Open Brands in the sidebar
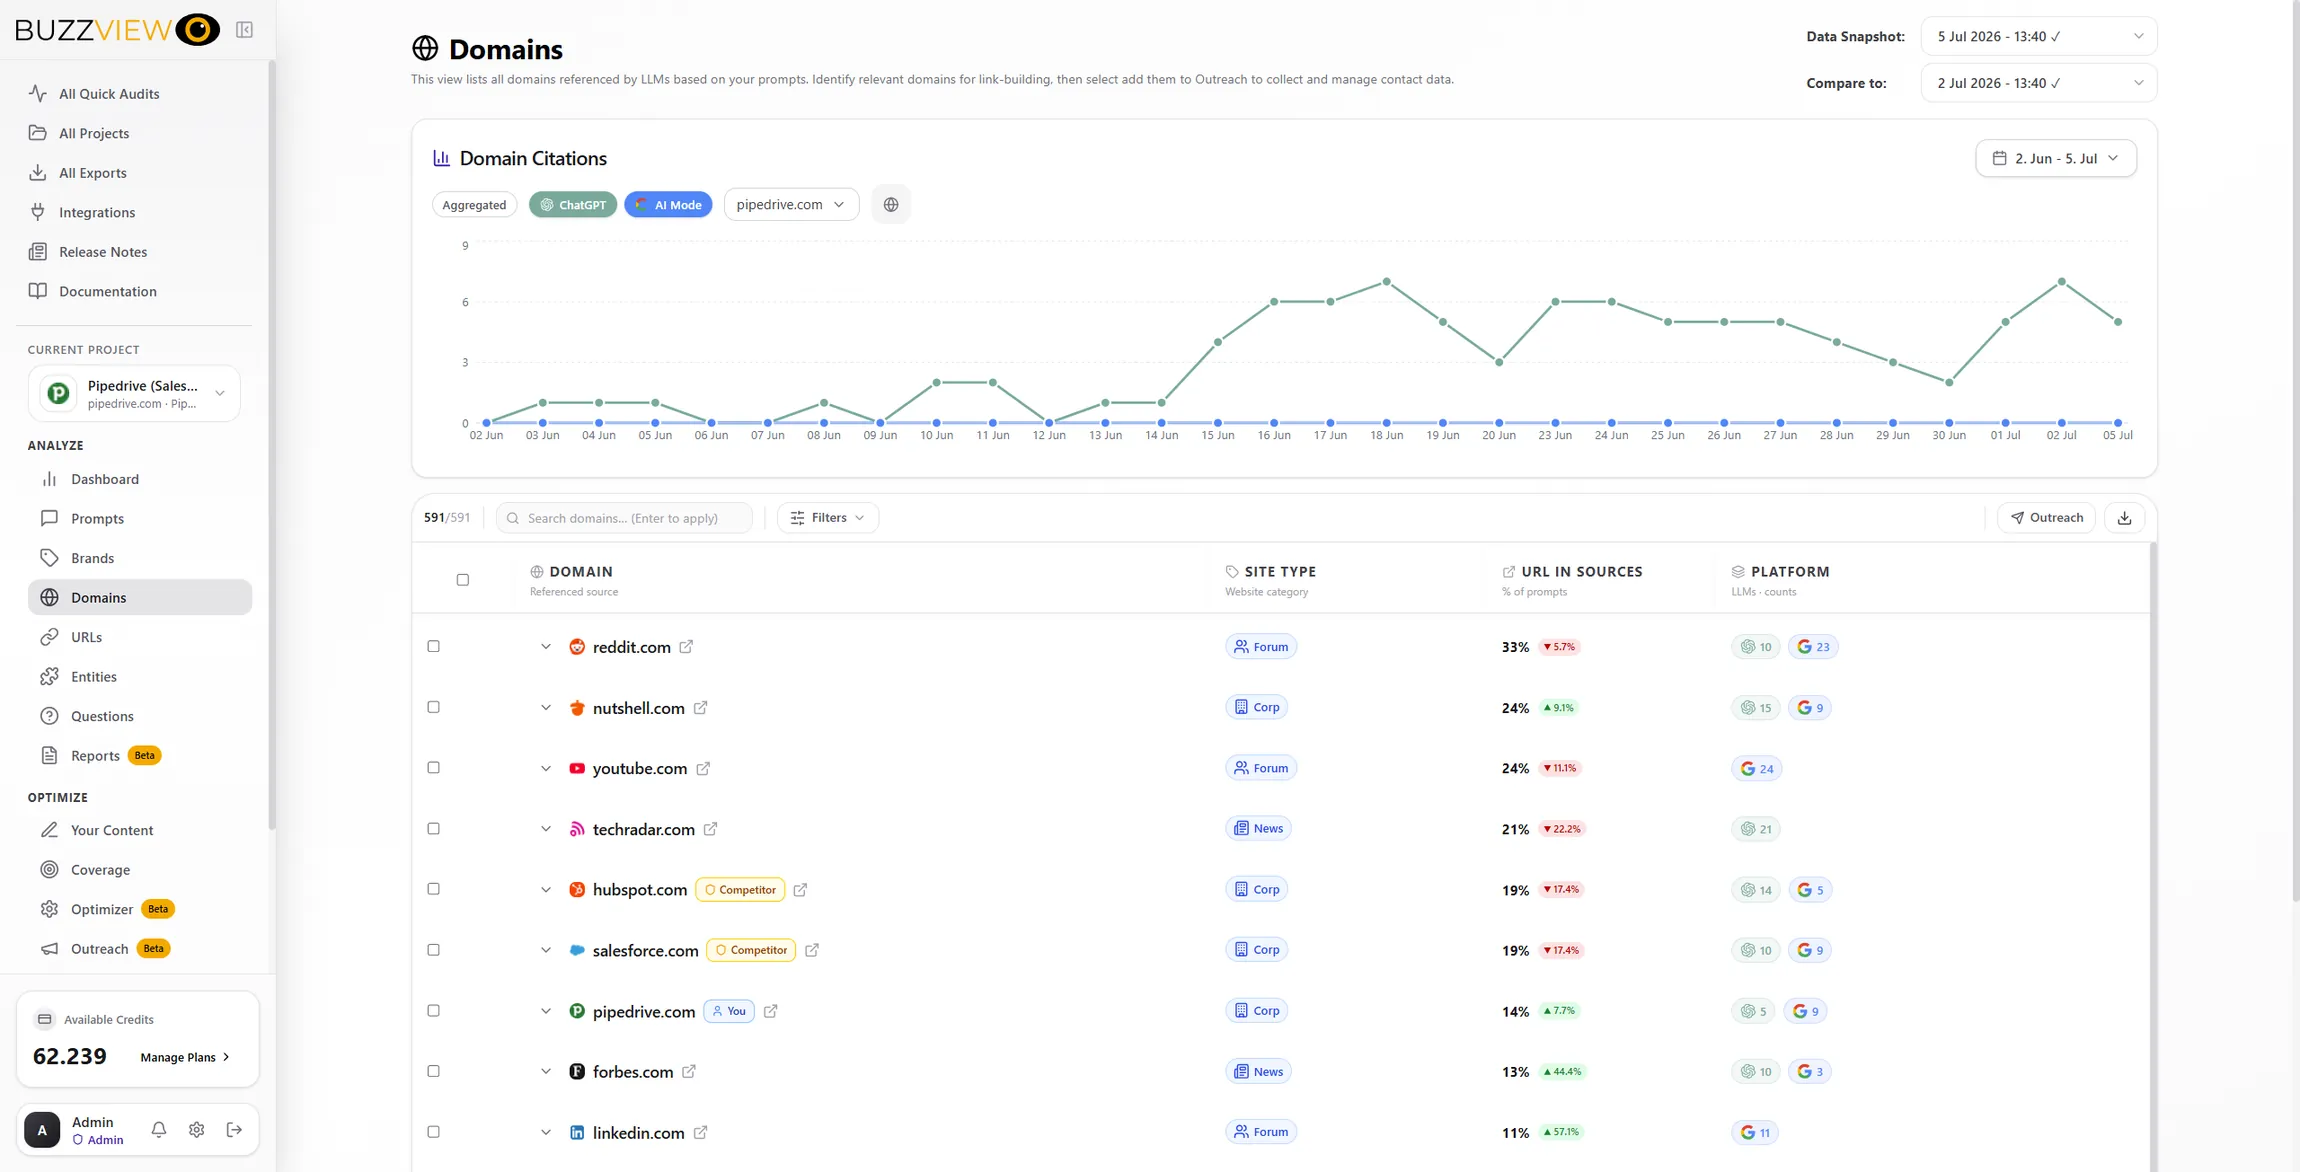 coord(140,558)
